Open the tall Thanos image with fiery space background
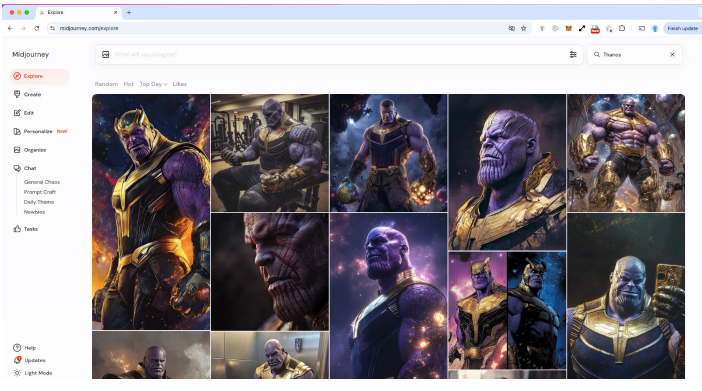The image size is (702, 391). tap(151, 212)
